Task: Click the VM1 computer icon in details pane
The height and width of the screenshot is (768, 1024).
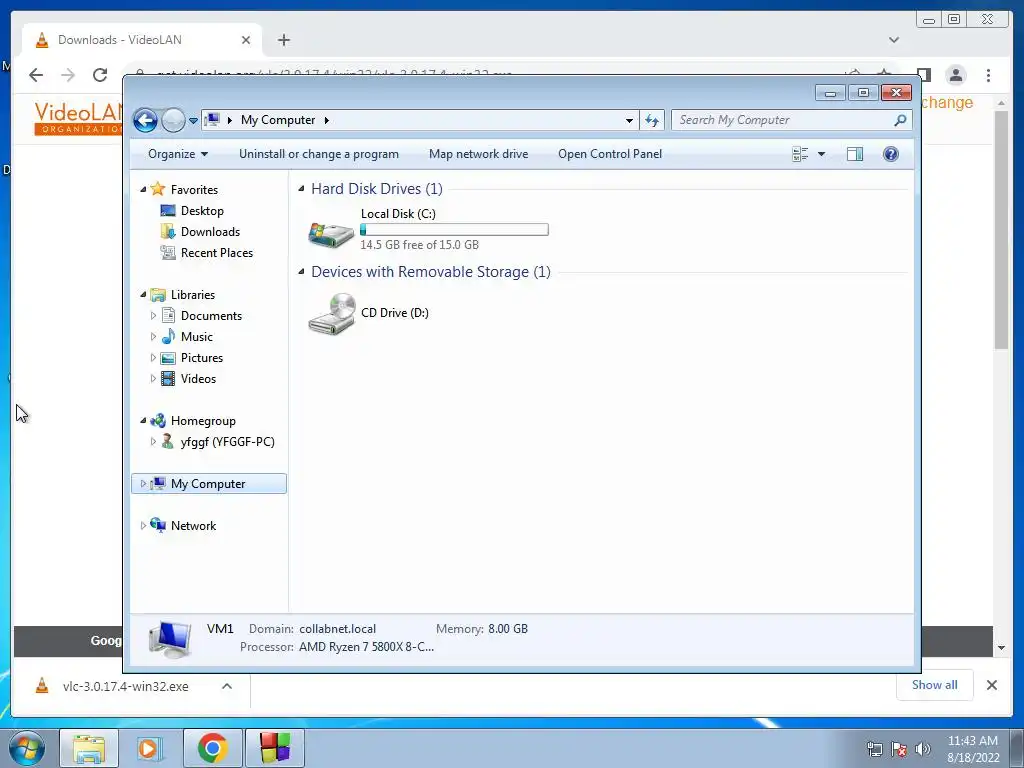Action: [170, 639]
